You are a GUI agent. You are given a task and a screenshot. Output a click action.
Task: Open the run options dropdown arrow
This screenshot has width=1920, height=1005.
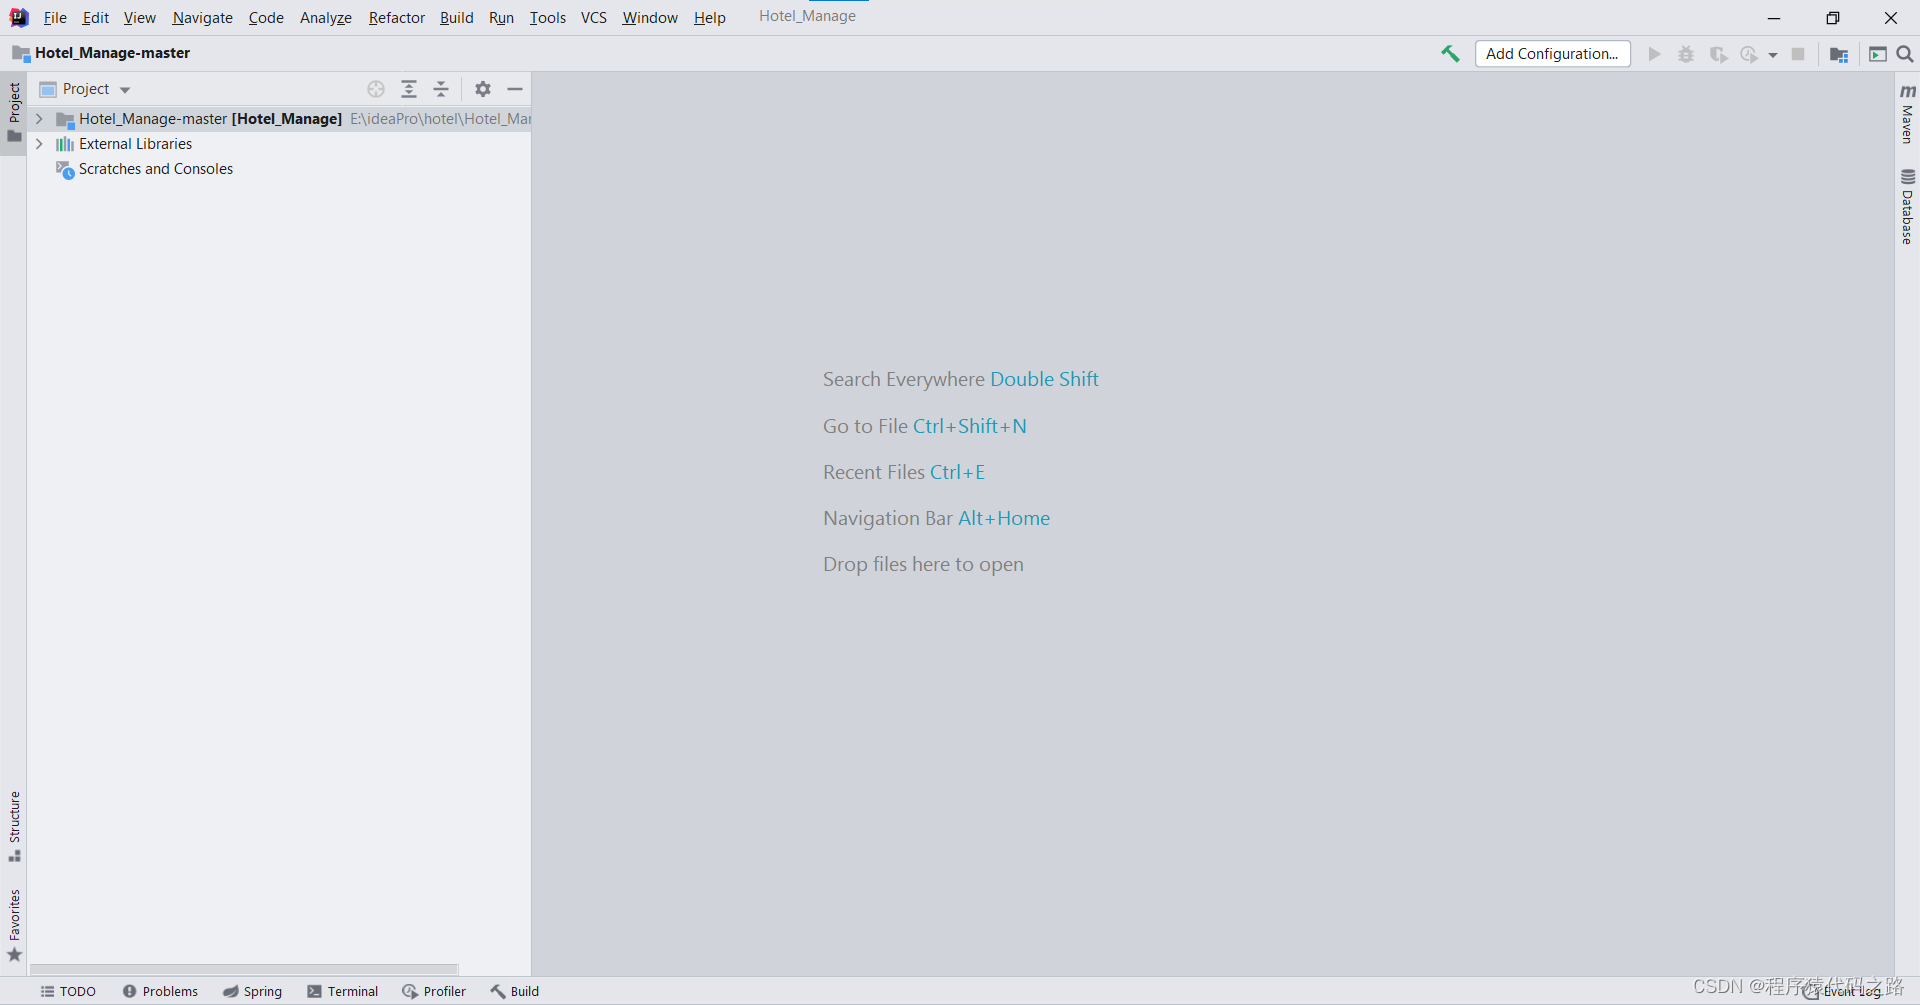(1773, 55)
